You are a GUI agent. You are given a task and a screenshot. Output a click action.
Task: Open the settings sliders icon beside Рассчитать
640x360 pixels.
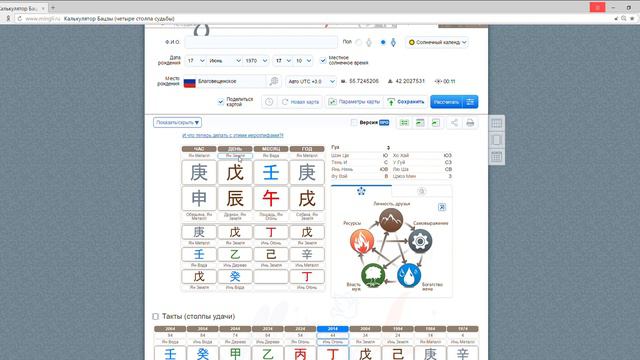tap(470, 102)
